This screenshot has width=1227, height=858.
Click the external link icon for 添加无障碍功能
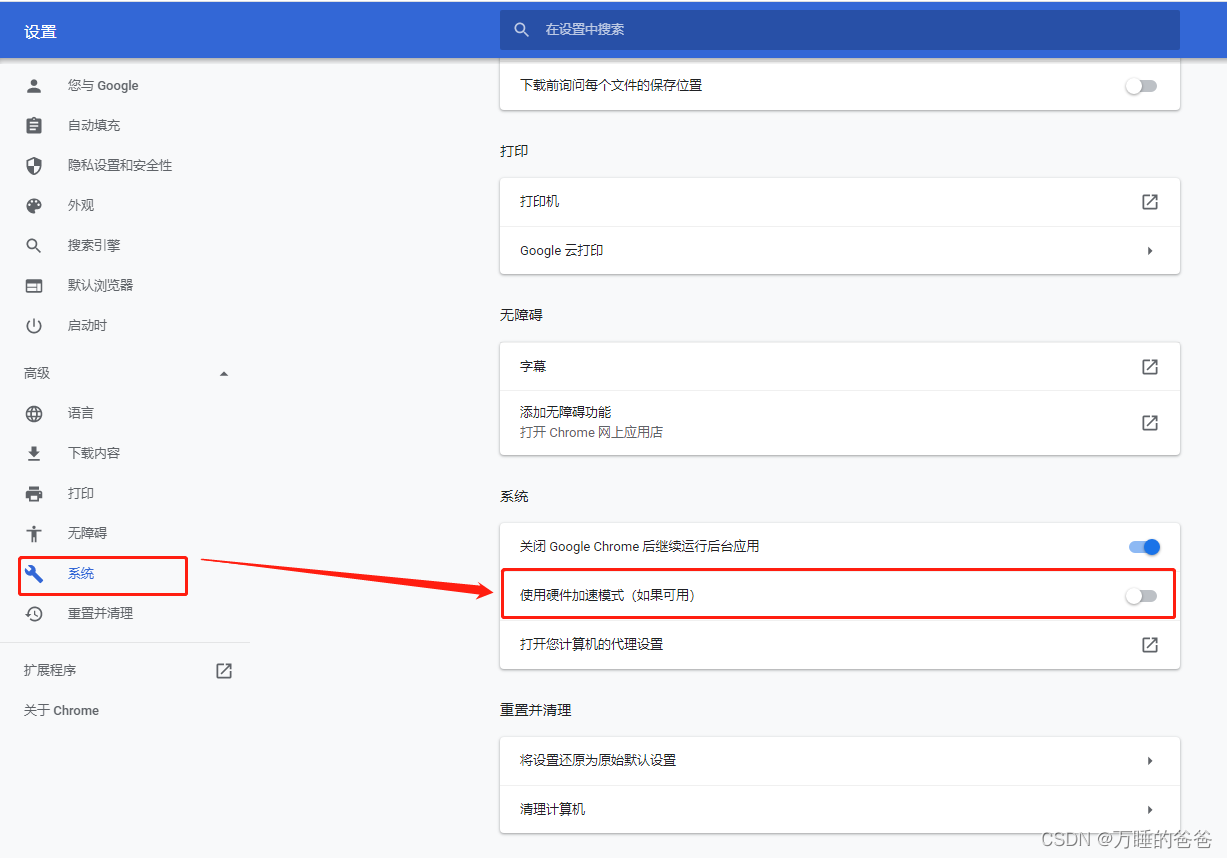(x=1150, y=423)
